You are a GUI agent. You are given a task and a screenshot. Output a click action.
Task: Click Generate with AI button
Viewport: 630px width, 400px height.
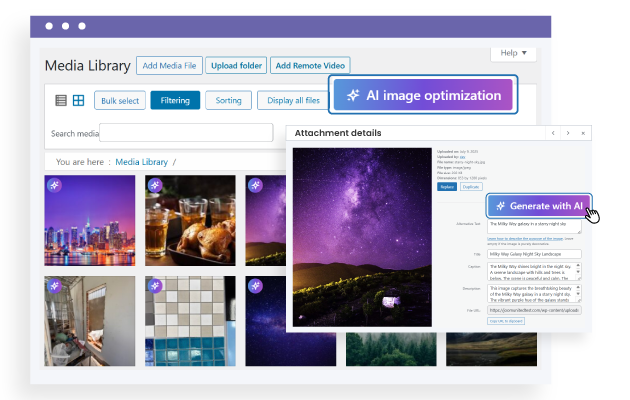(x=539, y=206)
